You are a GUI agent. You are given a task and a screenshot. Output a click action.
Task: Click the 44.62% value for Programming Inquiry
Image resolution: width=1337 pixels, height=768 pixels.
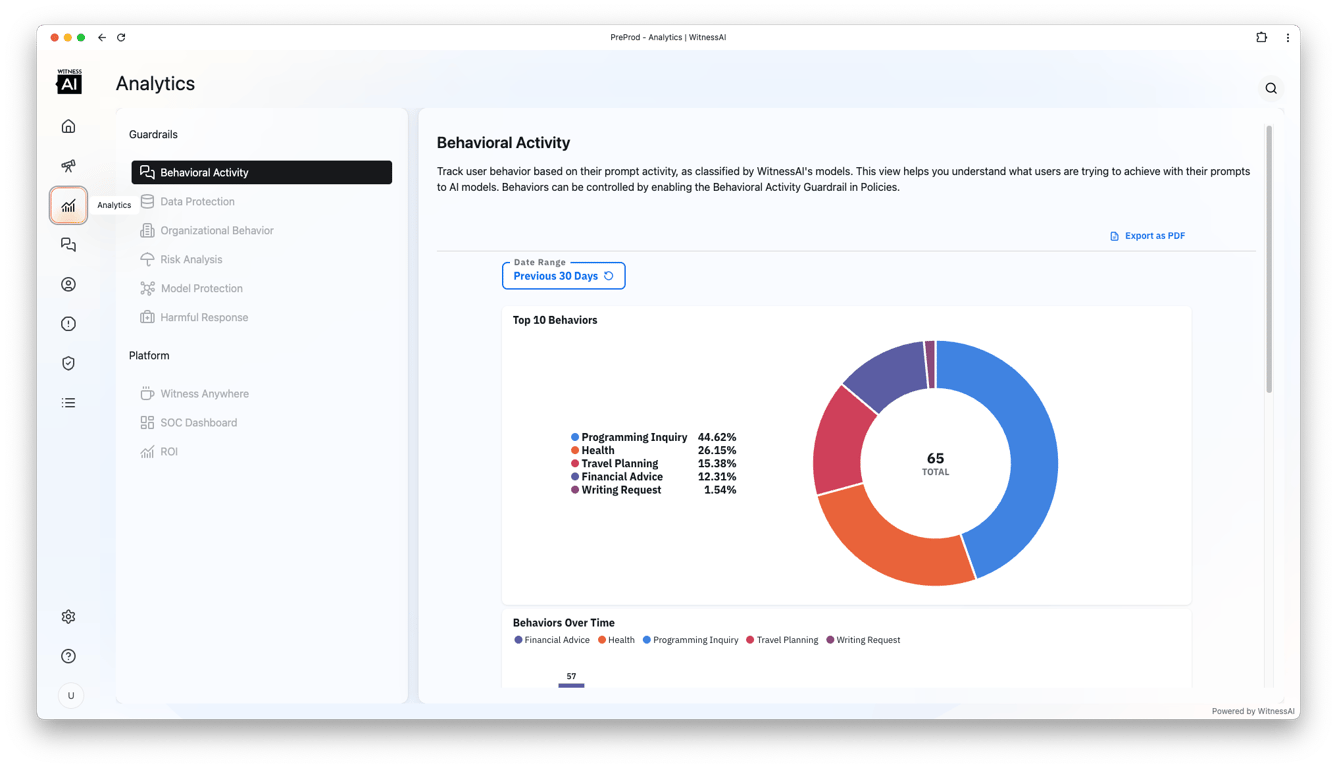click(717, 437)
